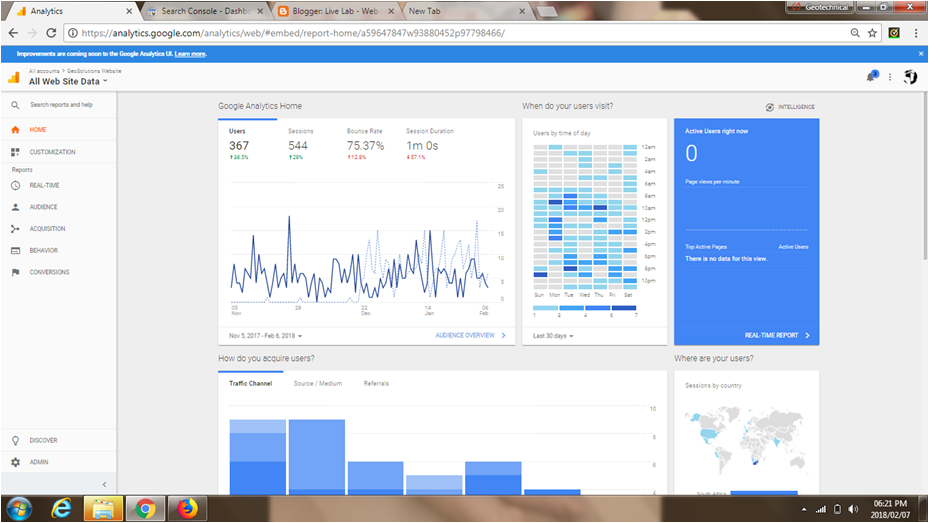The width and height of the screenshot is (929, 523).
Task: Click the browser extension icon beside star
Action: coord(894,33)
